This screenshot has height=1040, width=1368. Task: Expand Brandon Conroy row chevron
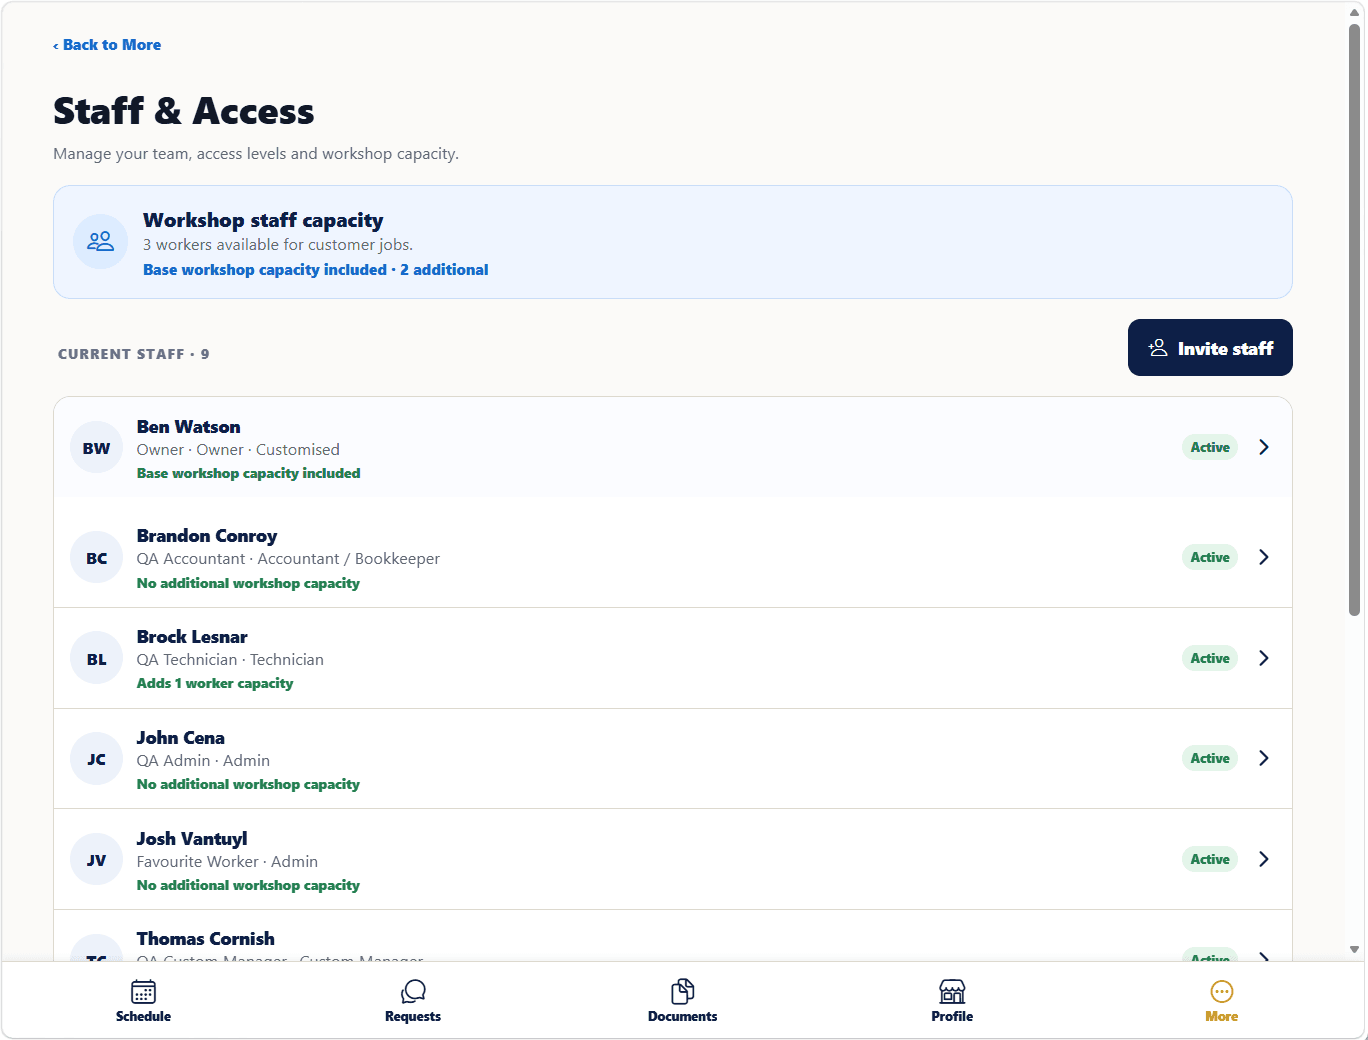(x=1264, y=557)
